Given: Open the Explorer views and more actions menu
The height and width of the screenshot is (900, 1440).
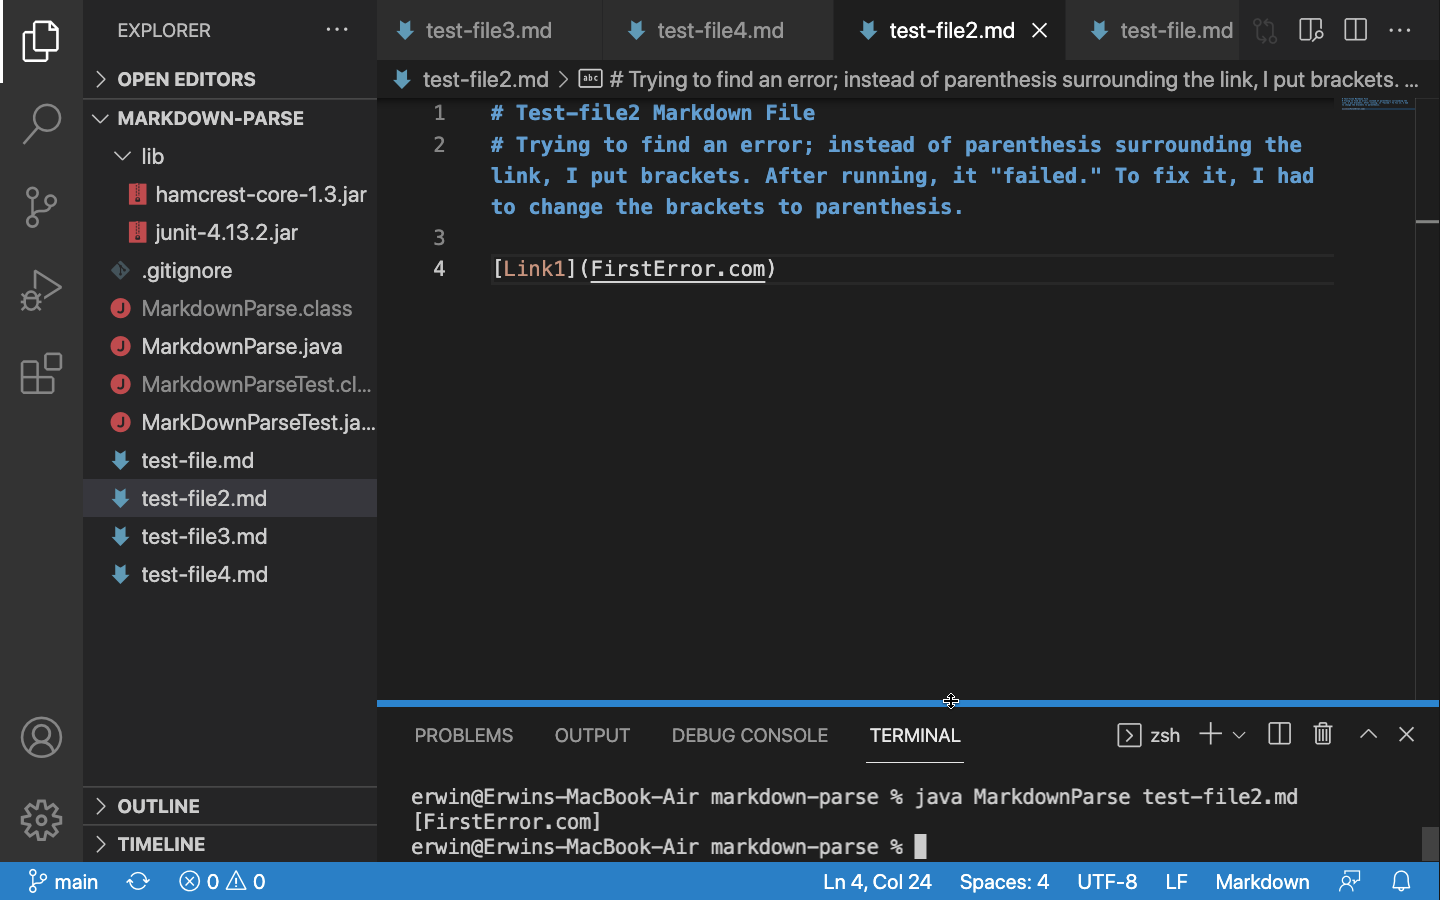Looking at the screenshot, I should pyautogui.click(x=337, y=30).
